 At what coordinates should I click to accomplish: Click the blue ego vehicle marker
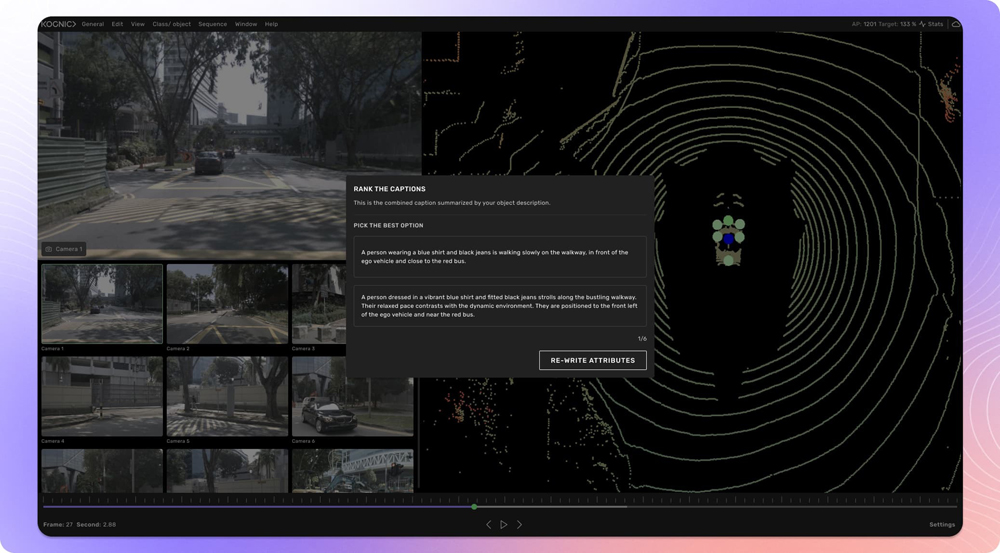pos(729,239)
